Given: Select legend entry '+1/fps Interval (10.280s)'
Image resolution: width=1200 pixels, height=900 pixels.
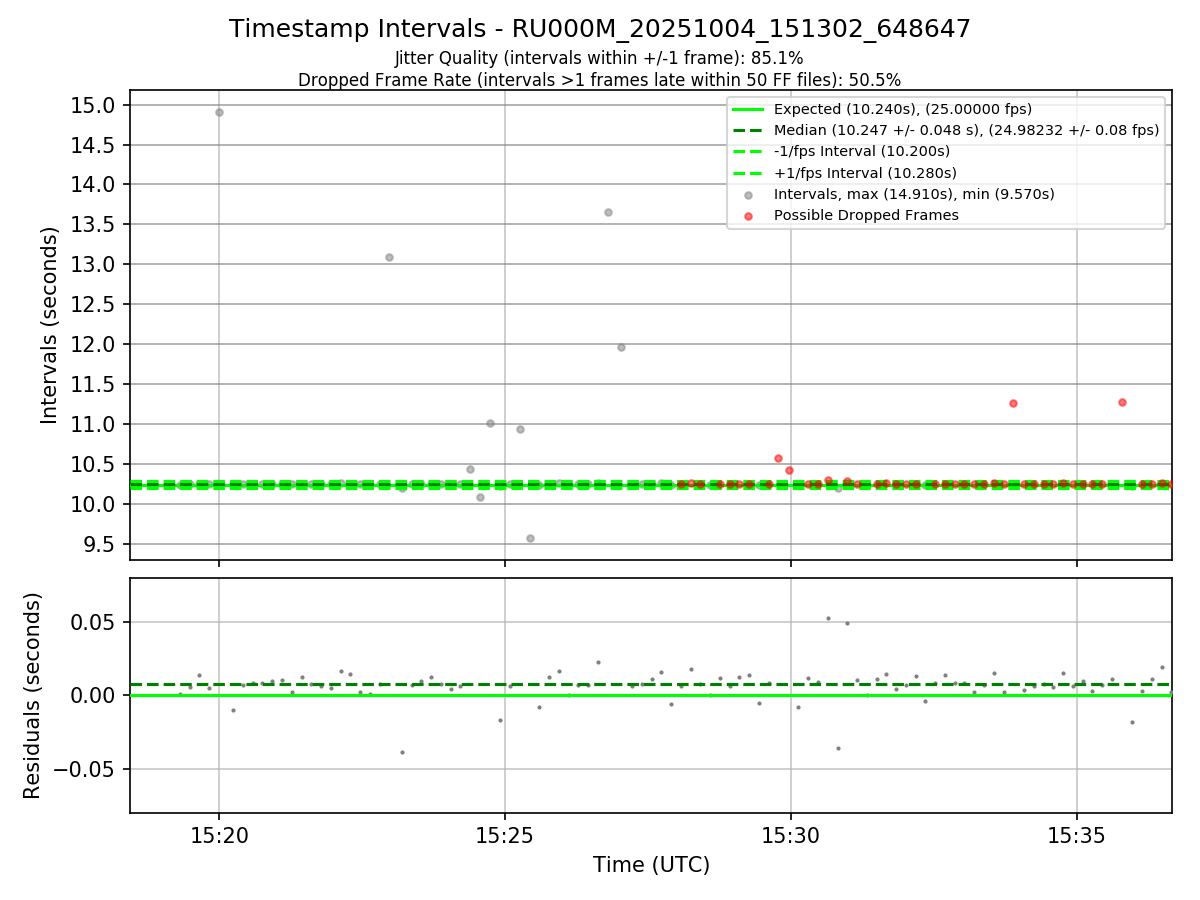Looking at the screenshot, I should click(x=865, y=173).
